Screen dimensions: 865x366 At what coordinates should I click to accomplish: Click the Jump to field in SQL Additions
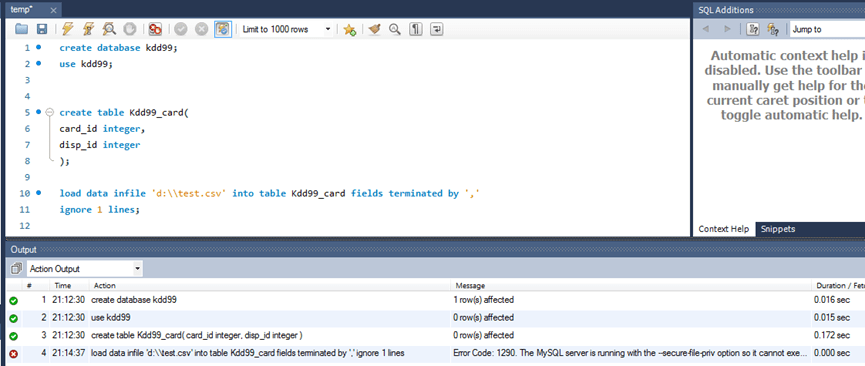826,29
